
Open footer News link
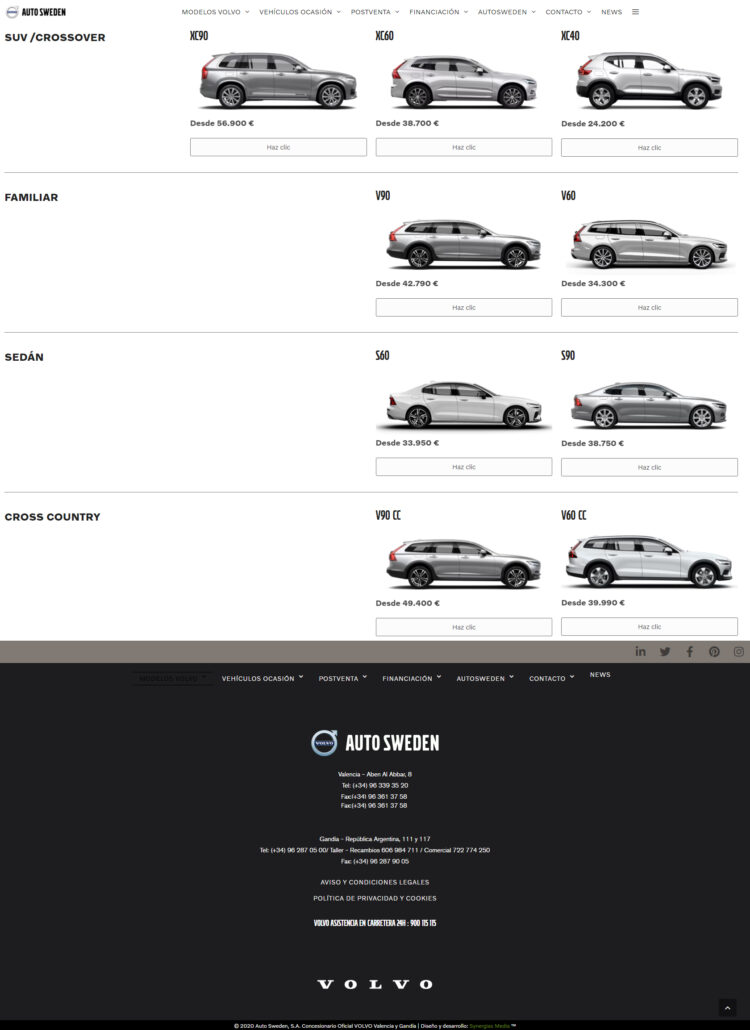[600, 675]
